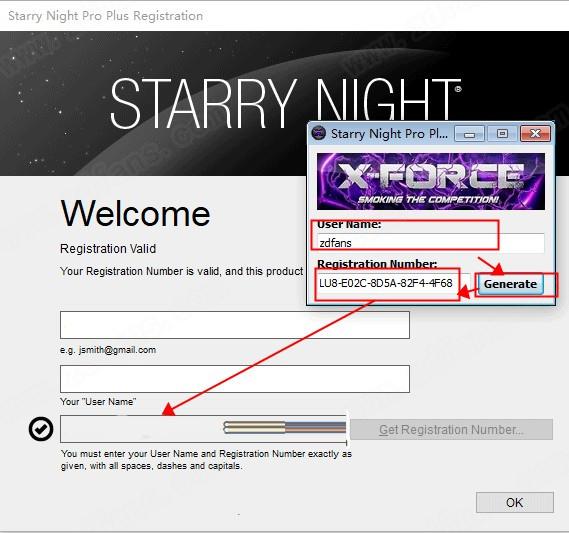Click the "User Name:" label in keygen
Image resolution: width=569 pixels, height=533 pixels.
pyautogui.click(x=349, y=225)
